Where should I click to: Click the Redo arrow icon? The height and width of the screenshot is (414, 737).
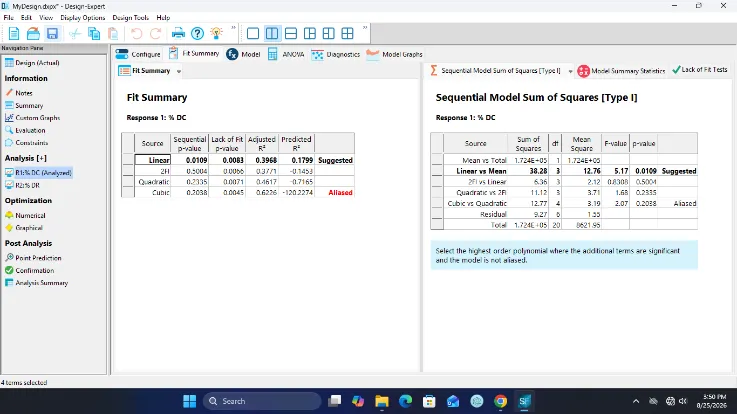tap(156, 33)
